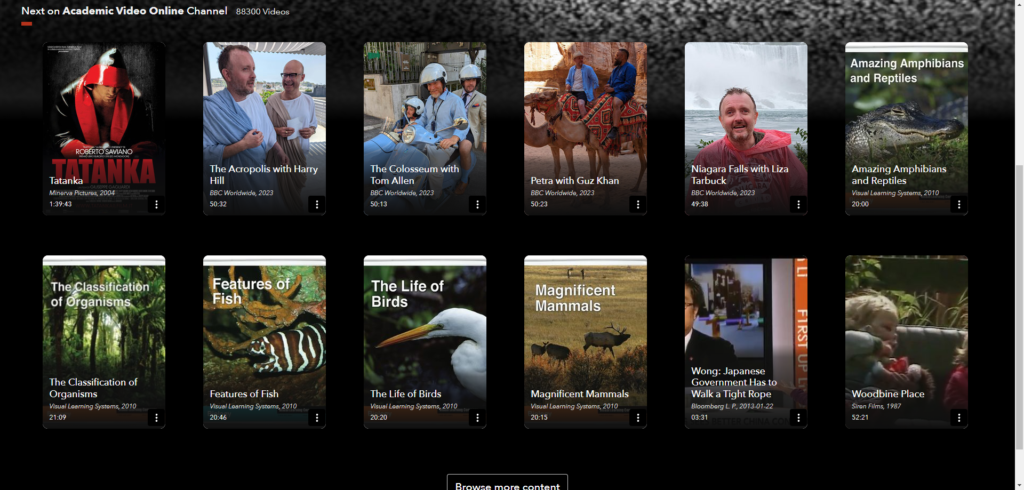Open kebab menu for Petra with Guz Khan
This screenshot has width=1024, height=490.
(x=638, y=204)
